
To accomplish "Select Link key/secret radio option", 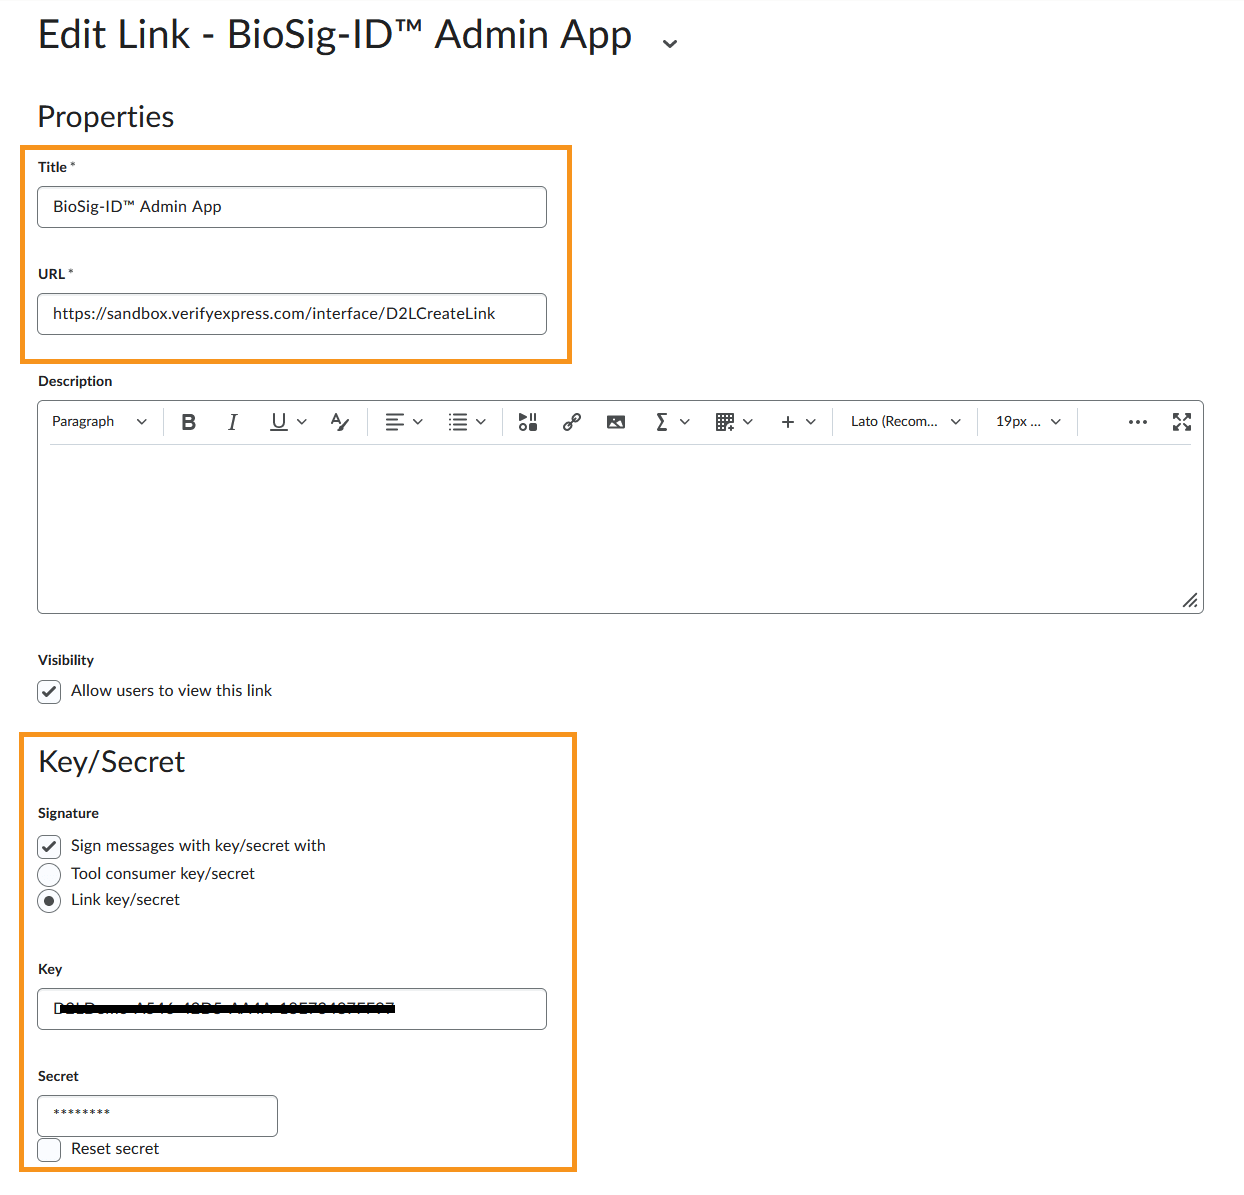I will point(49,901).
